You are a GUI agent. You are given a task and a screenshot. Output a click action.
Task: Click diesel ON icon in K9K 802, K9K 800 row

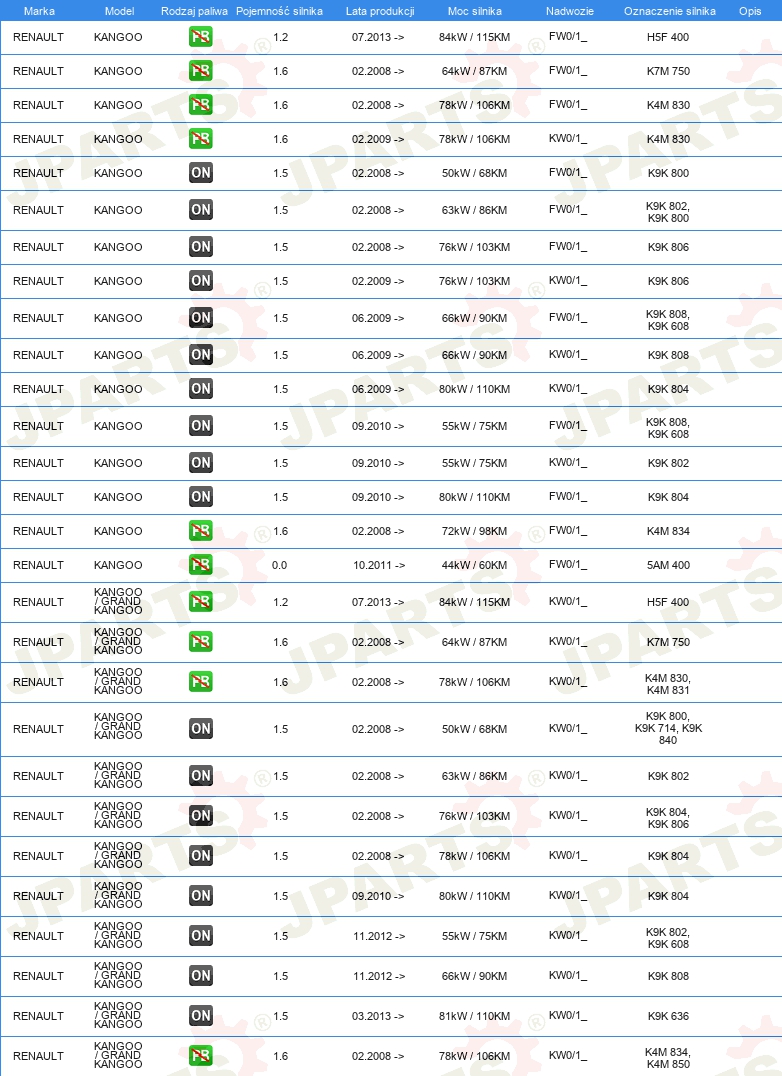(x=201, y=210)
